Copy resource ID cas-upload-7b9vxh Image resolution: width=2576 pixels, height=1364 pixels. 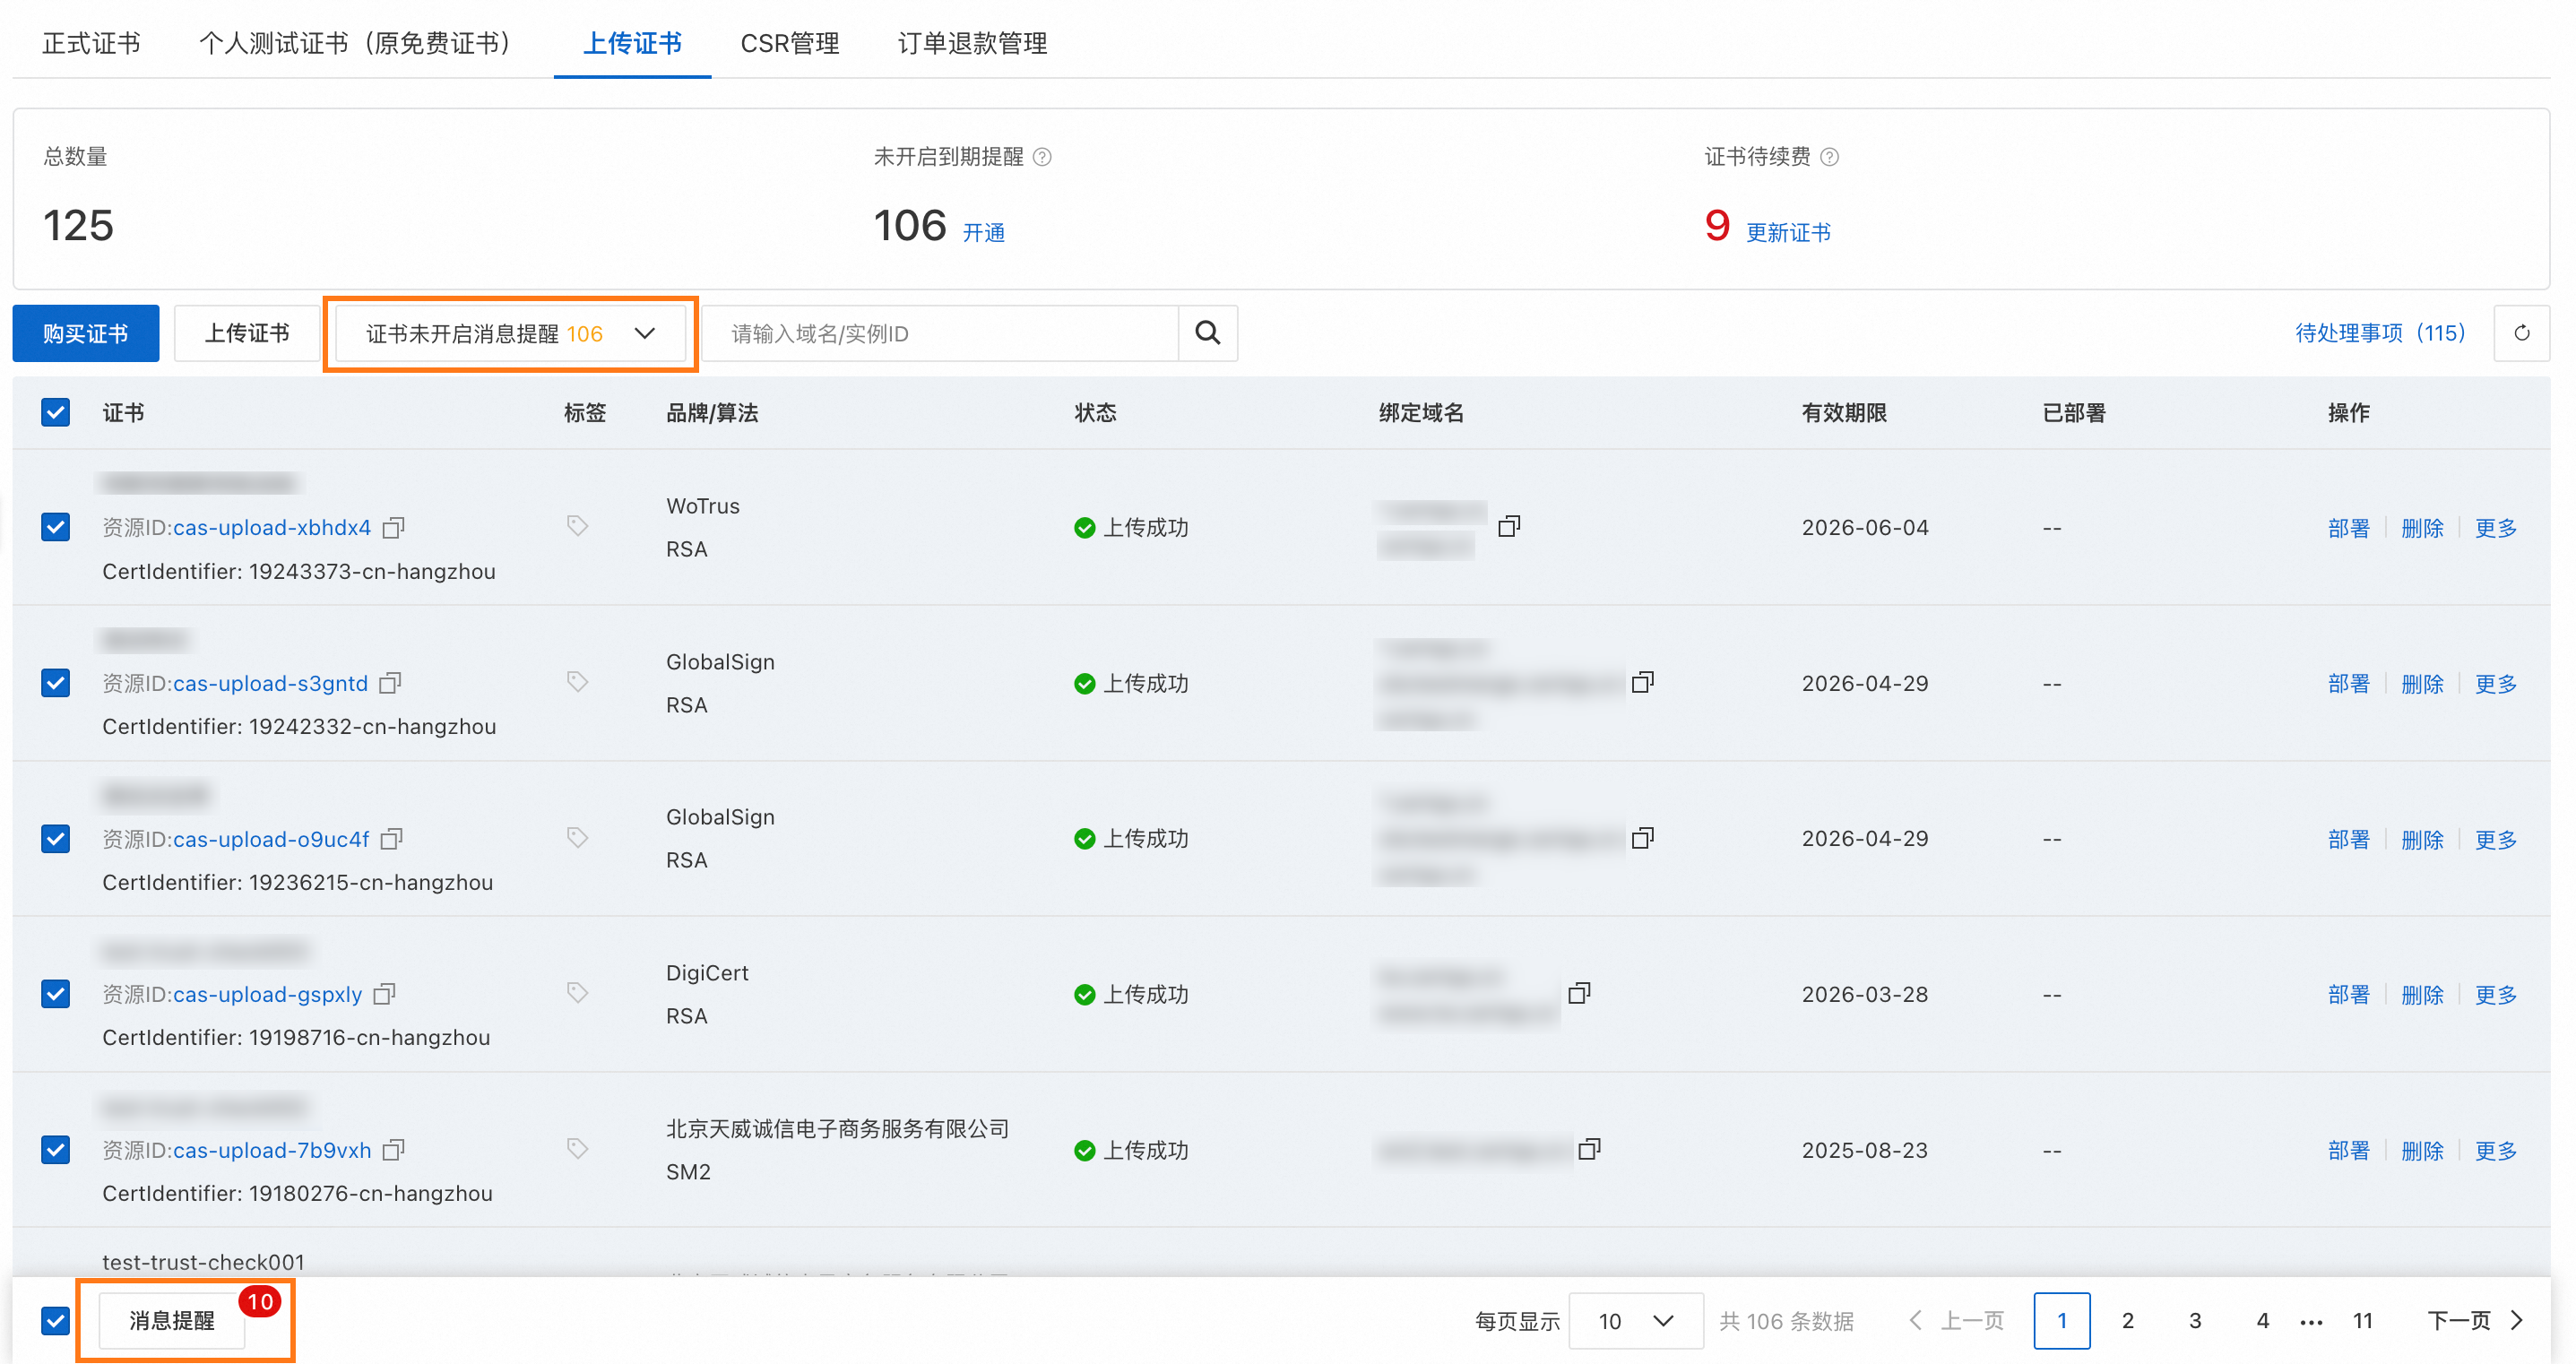[394, 1150]
